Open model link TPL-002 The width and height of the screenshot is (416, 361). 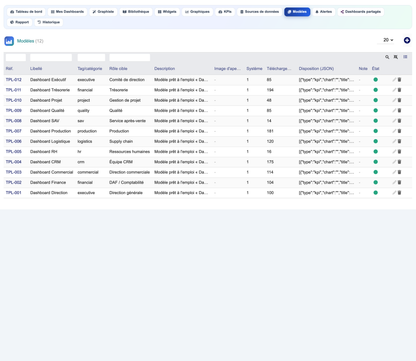coord(14,182)
